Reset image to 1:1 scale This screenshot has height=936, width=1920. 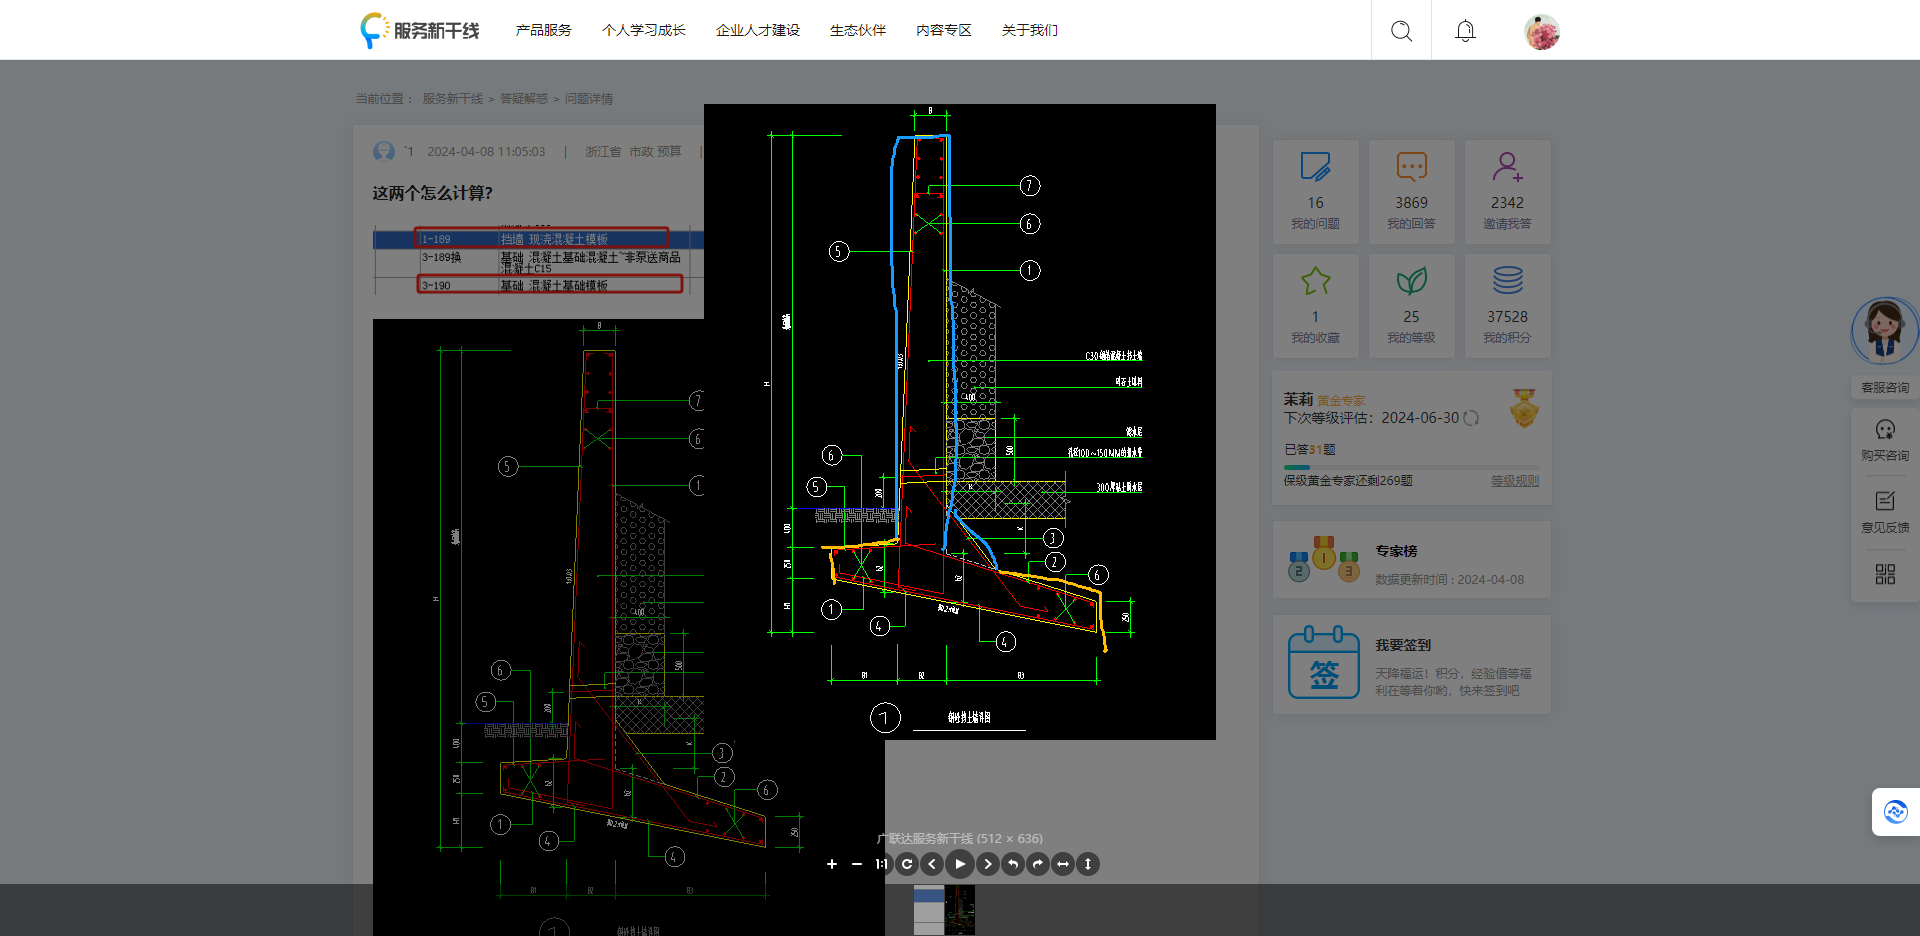(882, 864)
